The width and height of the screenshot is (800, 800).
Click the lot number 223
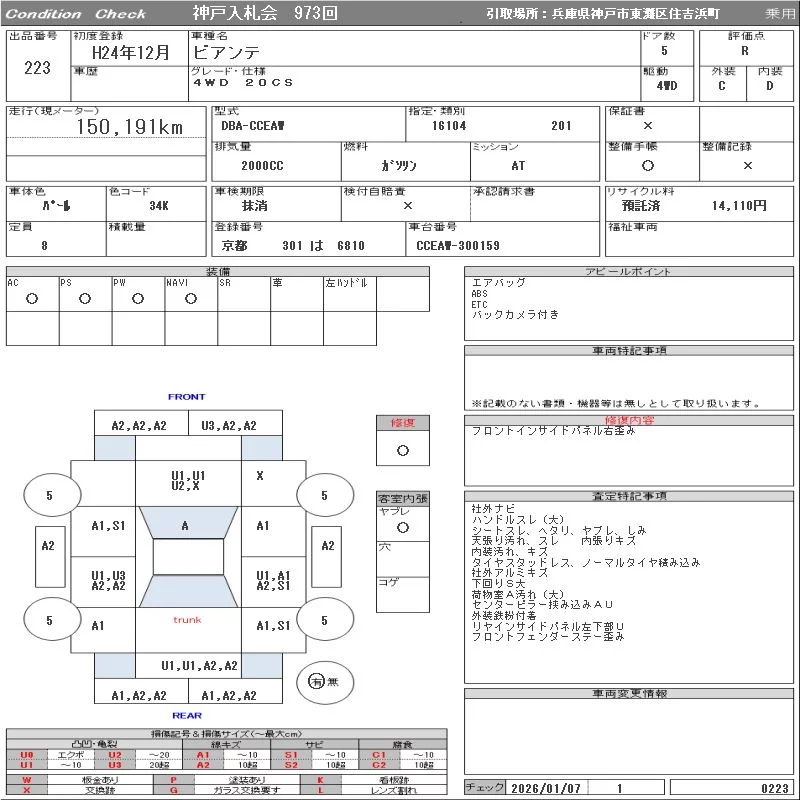37,68
